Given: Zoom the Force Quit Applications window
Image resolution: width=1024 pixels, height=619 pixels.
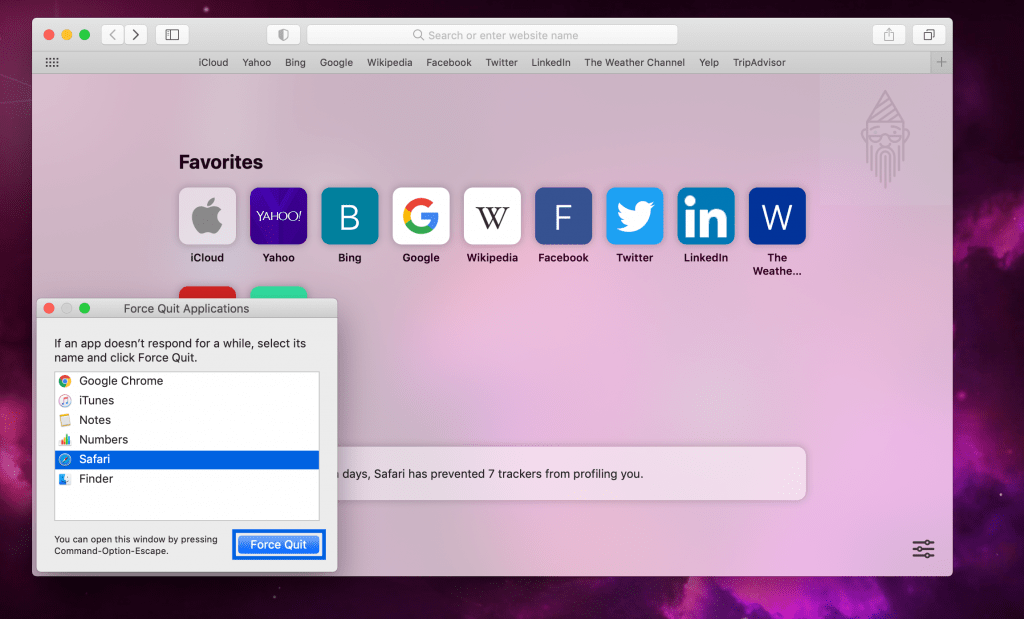Looking at the screenshot, I should pos(84,308).
